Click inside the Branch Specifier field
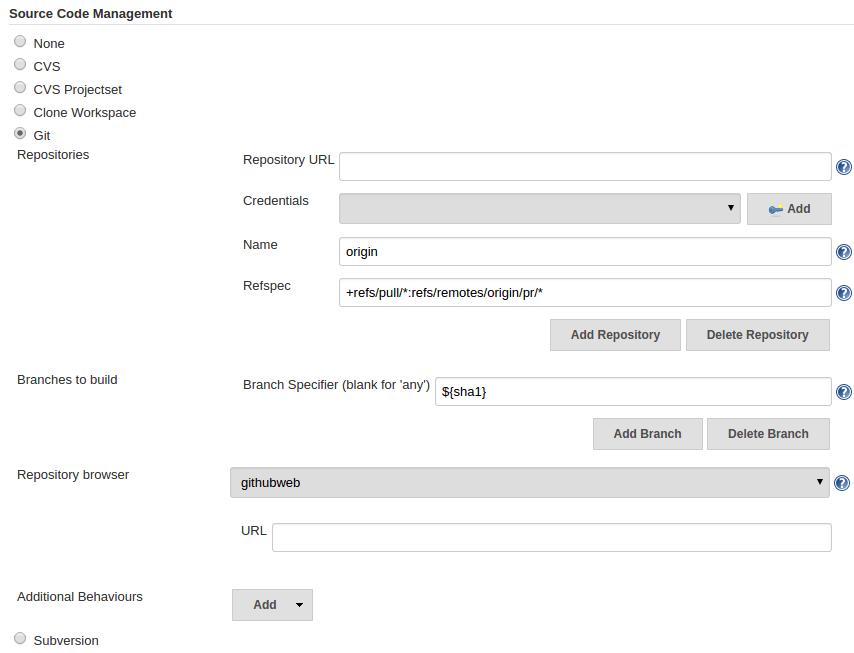 click(x=600, y=391)
